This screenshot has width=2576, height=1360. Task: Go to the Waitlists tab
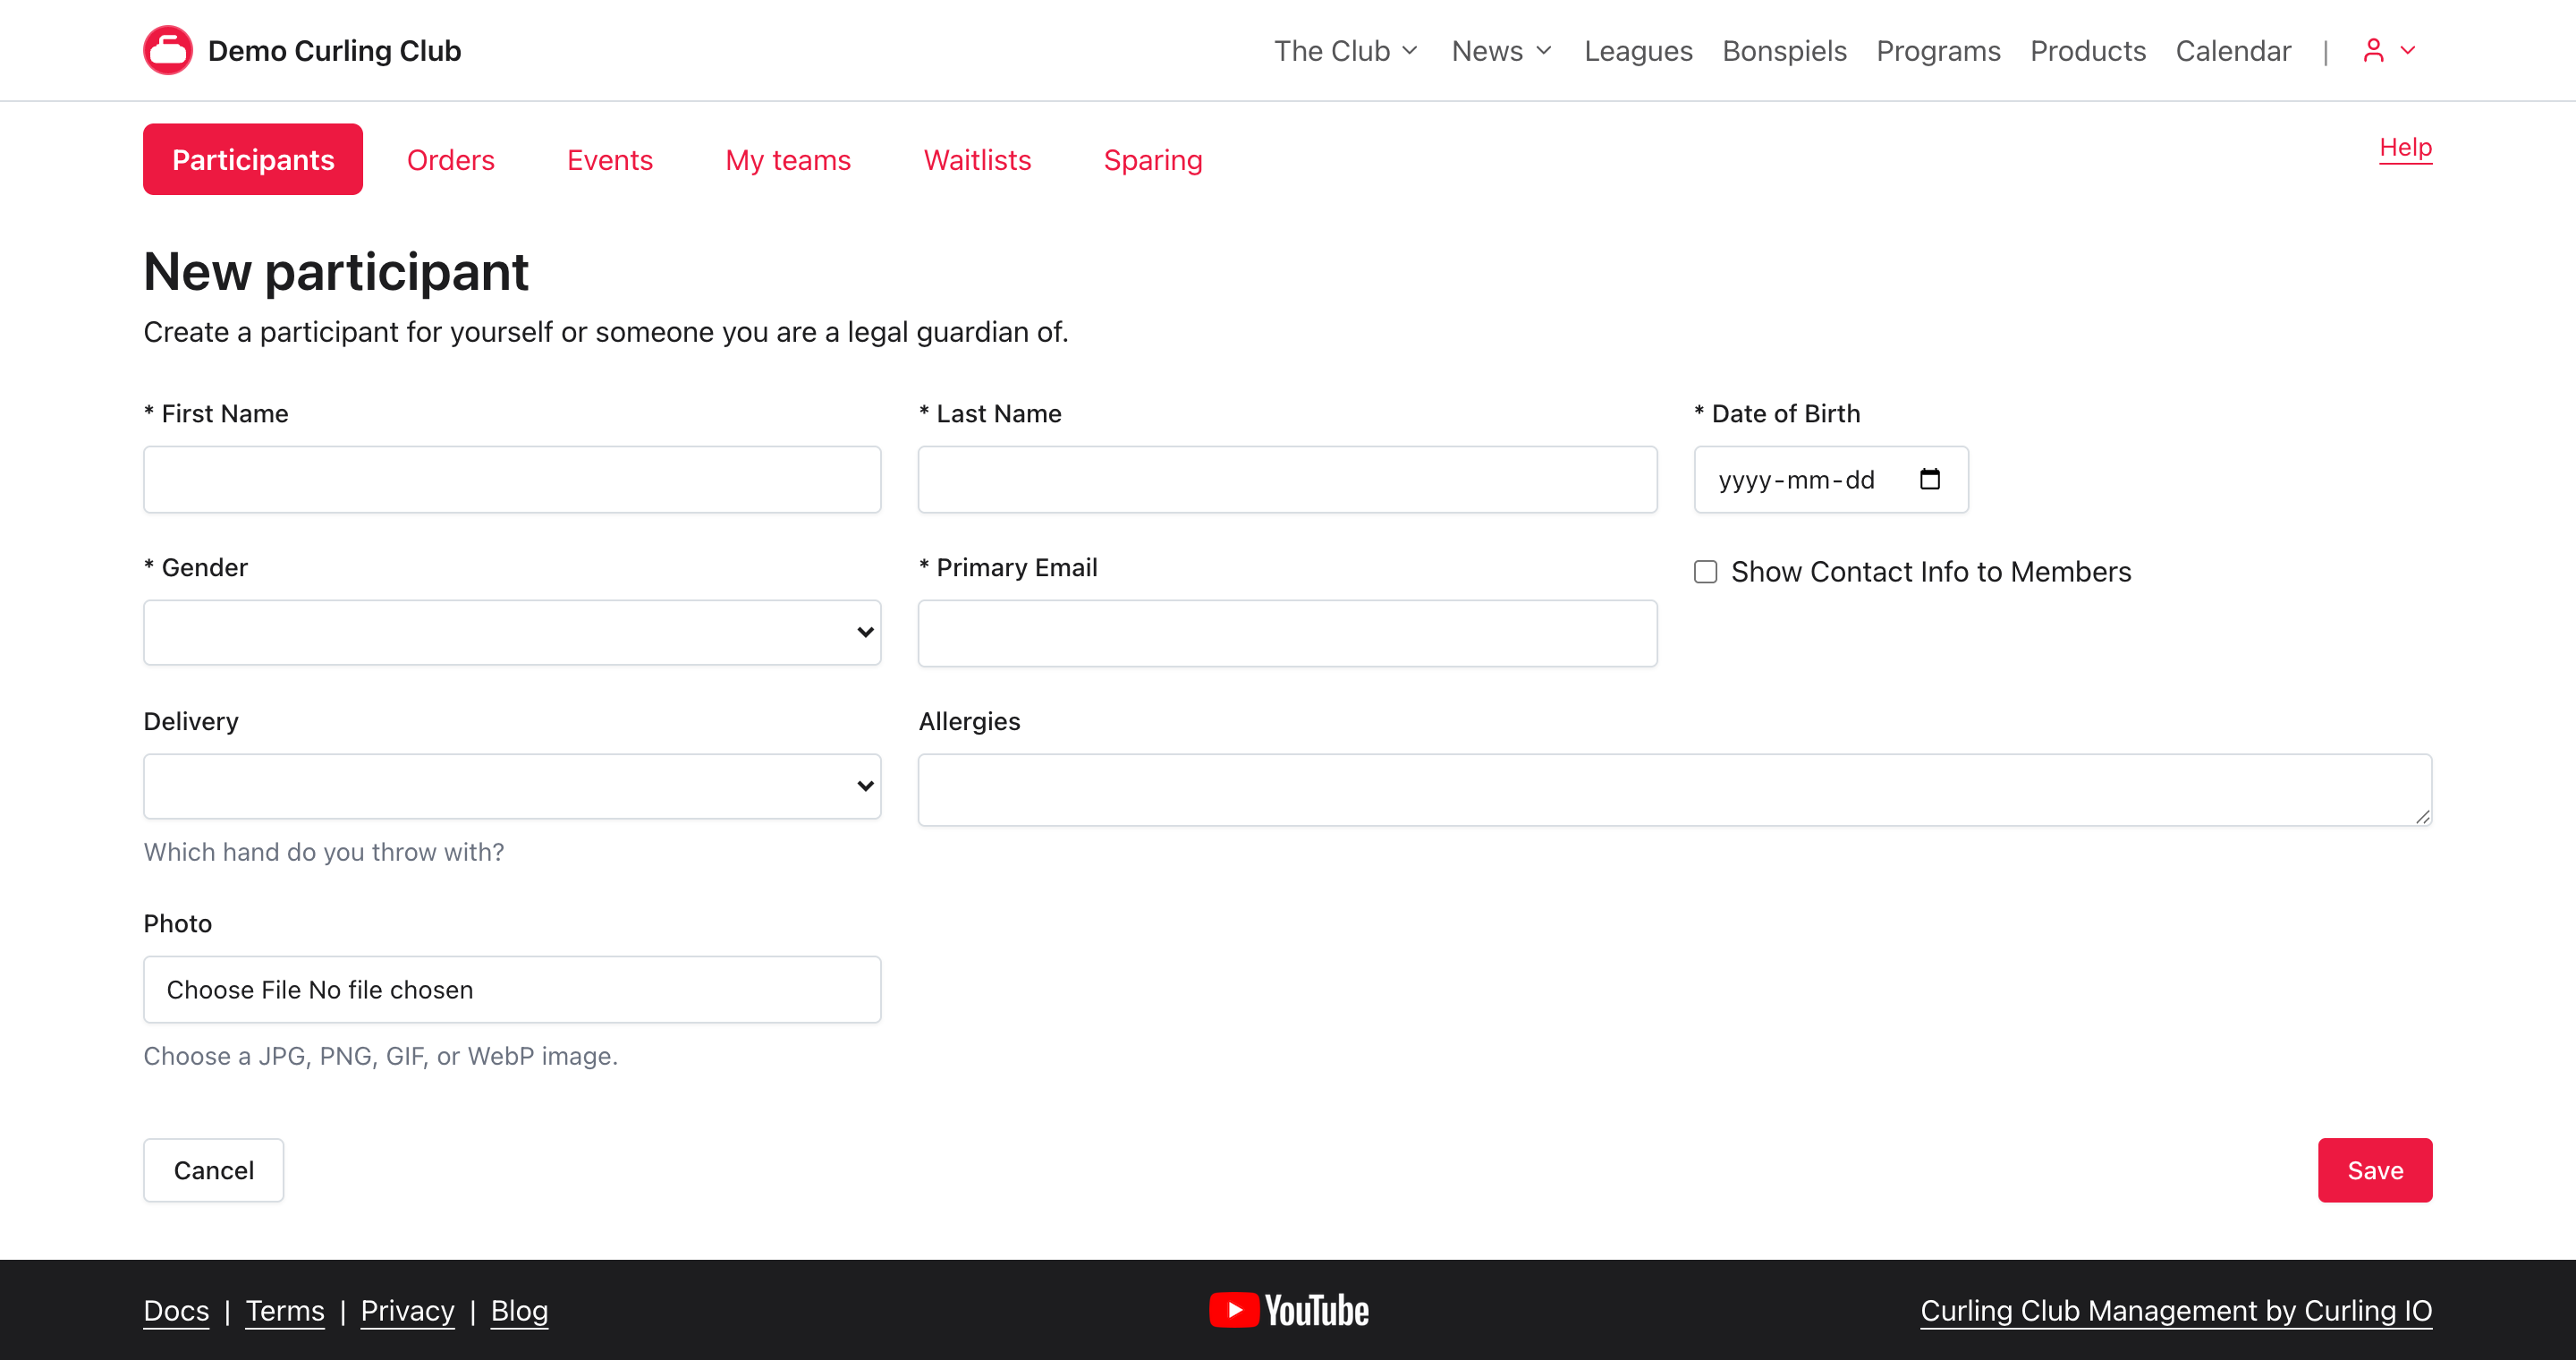tap(977, 160)
